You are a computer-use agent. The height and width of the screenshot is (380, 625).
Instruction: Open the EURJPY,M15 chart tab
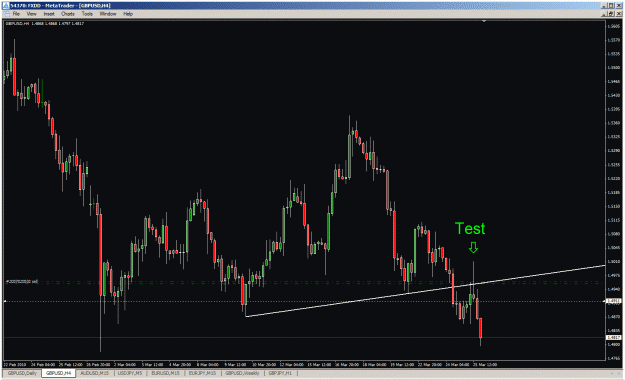202,373
